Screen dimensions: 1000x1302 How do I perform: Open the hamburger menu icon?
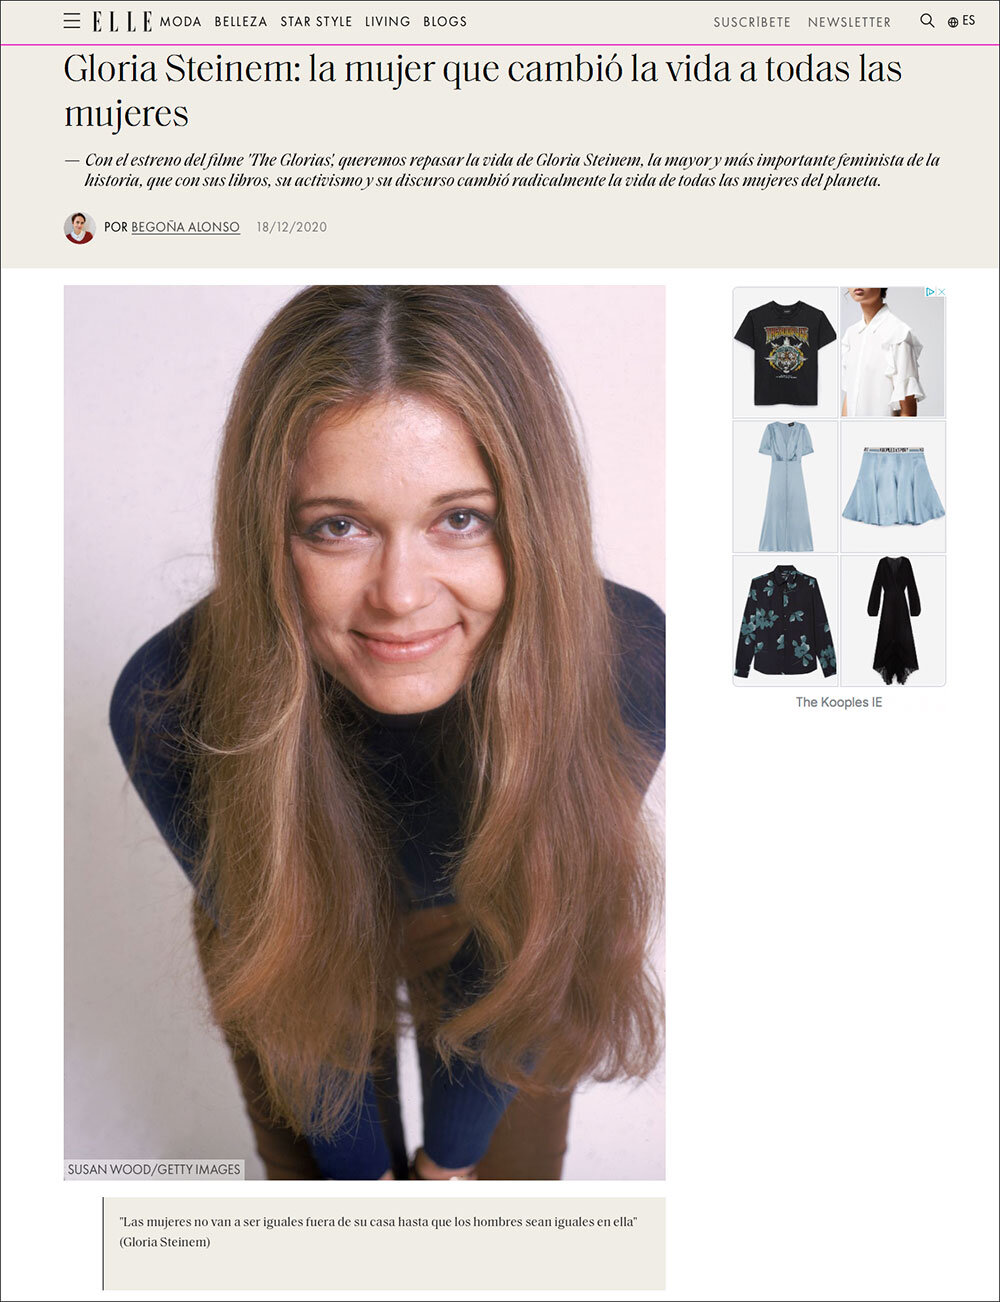click(72, 21)
